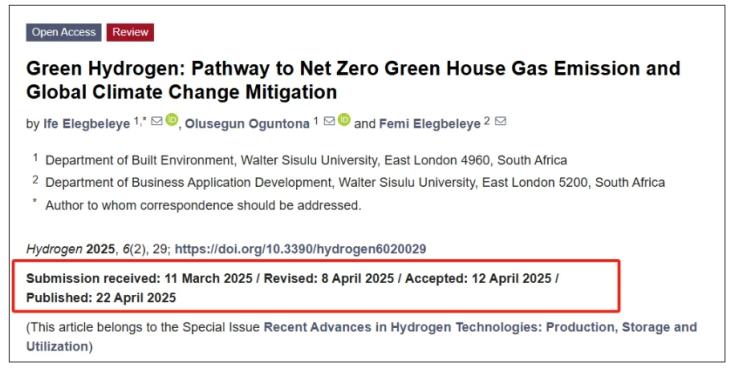Click the Department of Built Environment affiliation line
The height and width of the screenshot is (368, 735).
[x=306, y=160]
